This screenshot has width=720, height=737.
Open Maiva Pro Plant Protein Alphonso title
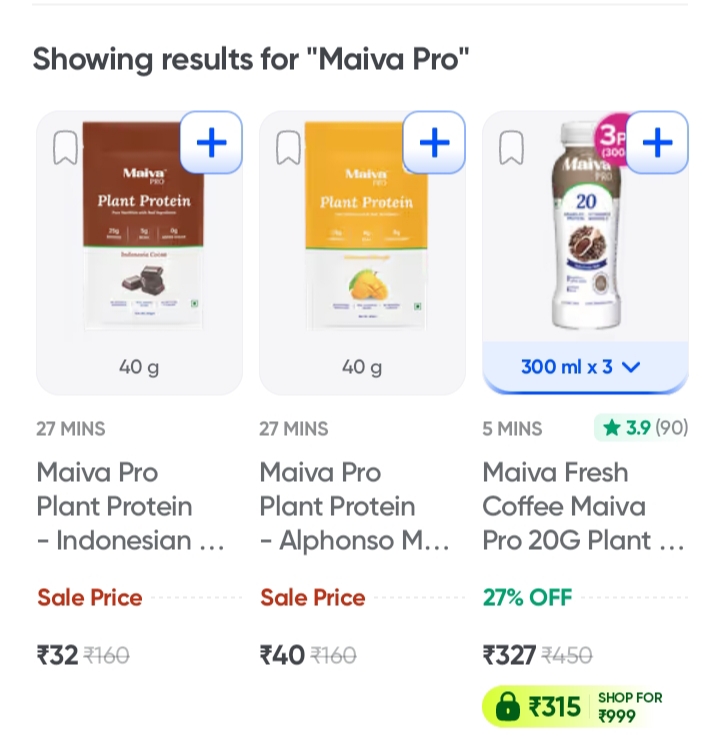coord(354,506)
